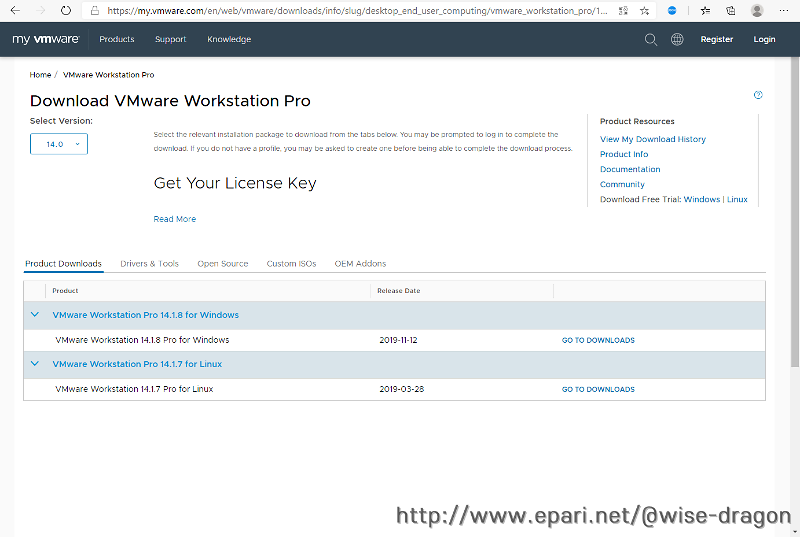
Task: Go to the Home breadcrumb
Action: pyautogui.click(x=40, y=74)
